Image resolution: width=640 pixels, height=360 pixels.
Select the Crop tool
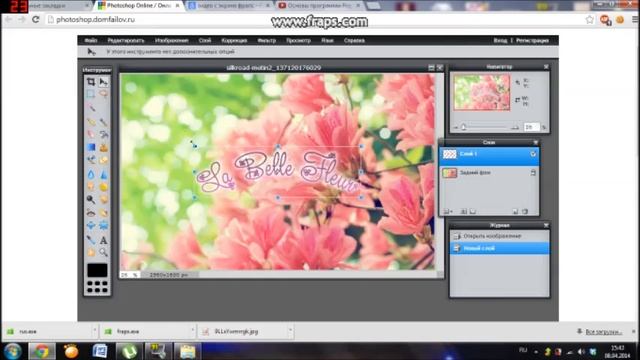(91, 82)
